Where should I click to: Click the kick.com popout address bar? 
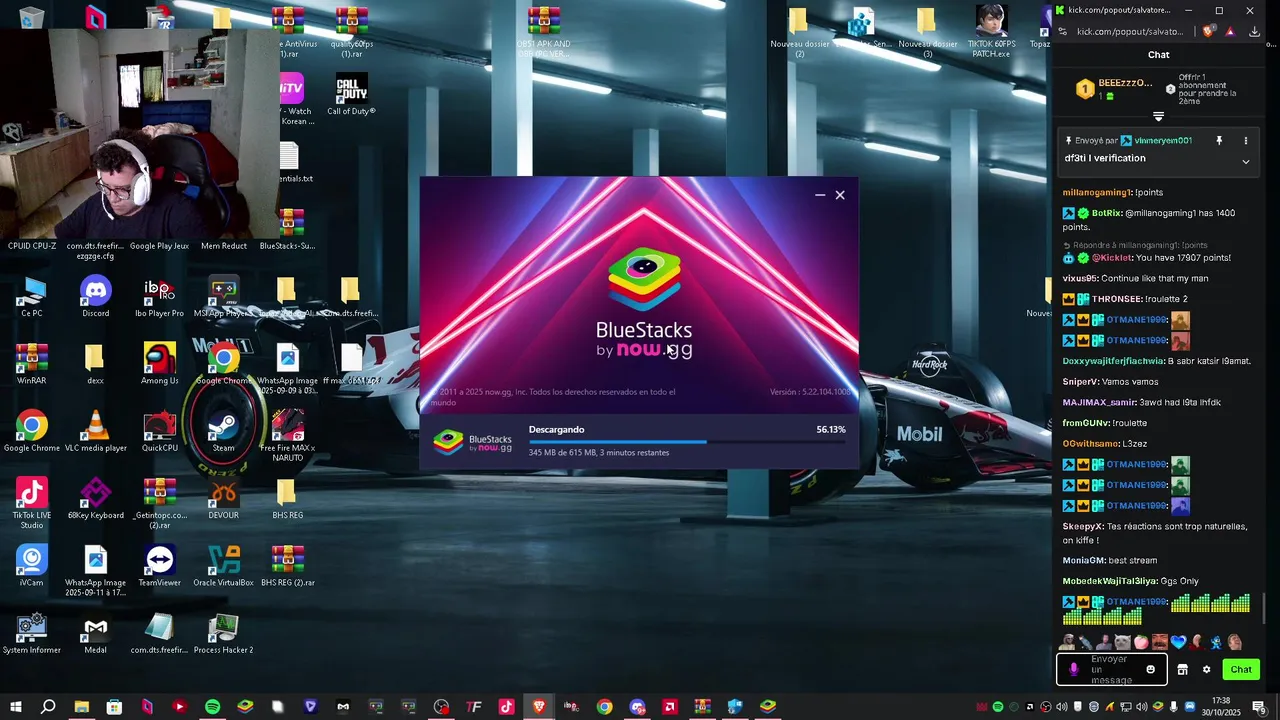[x=1130, y=32]
